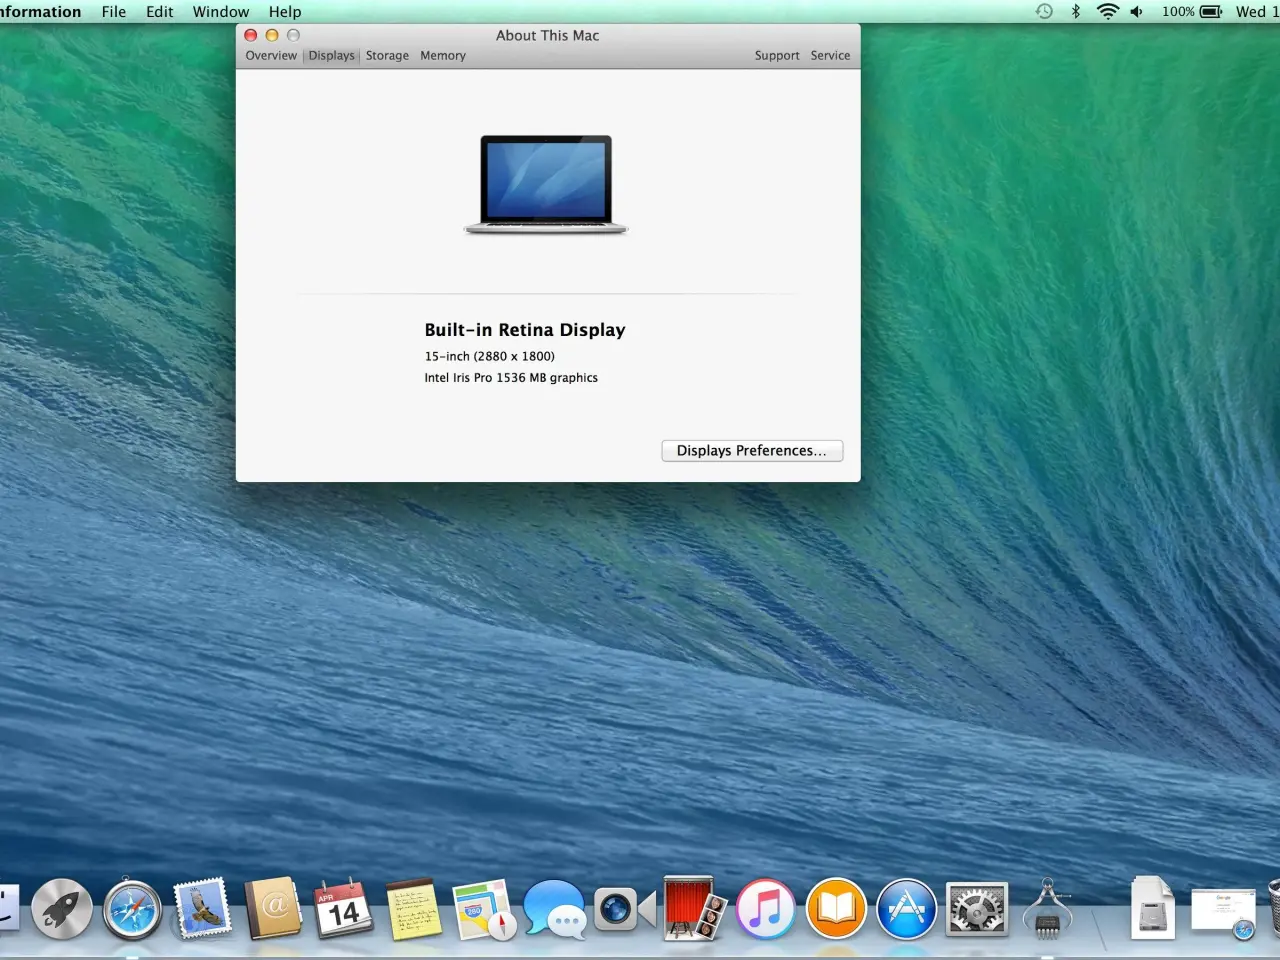1280x960 pixels.
Task: Open Maps from the Dock
Action: (x=484, y=910)
